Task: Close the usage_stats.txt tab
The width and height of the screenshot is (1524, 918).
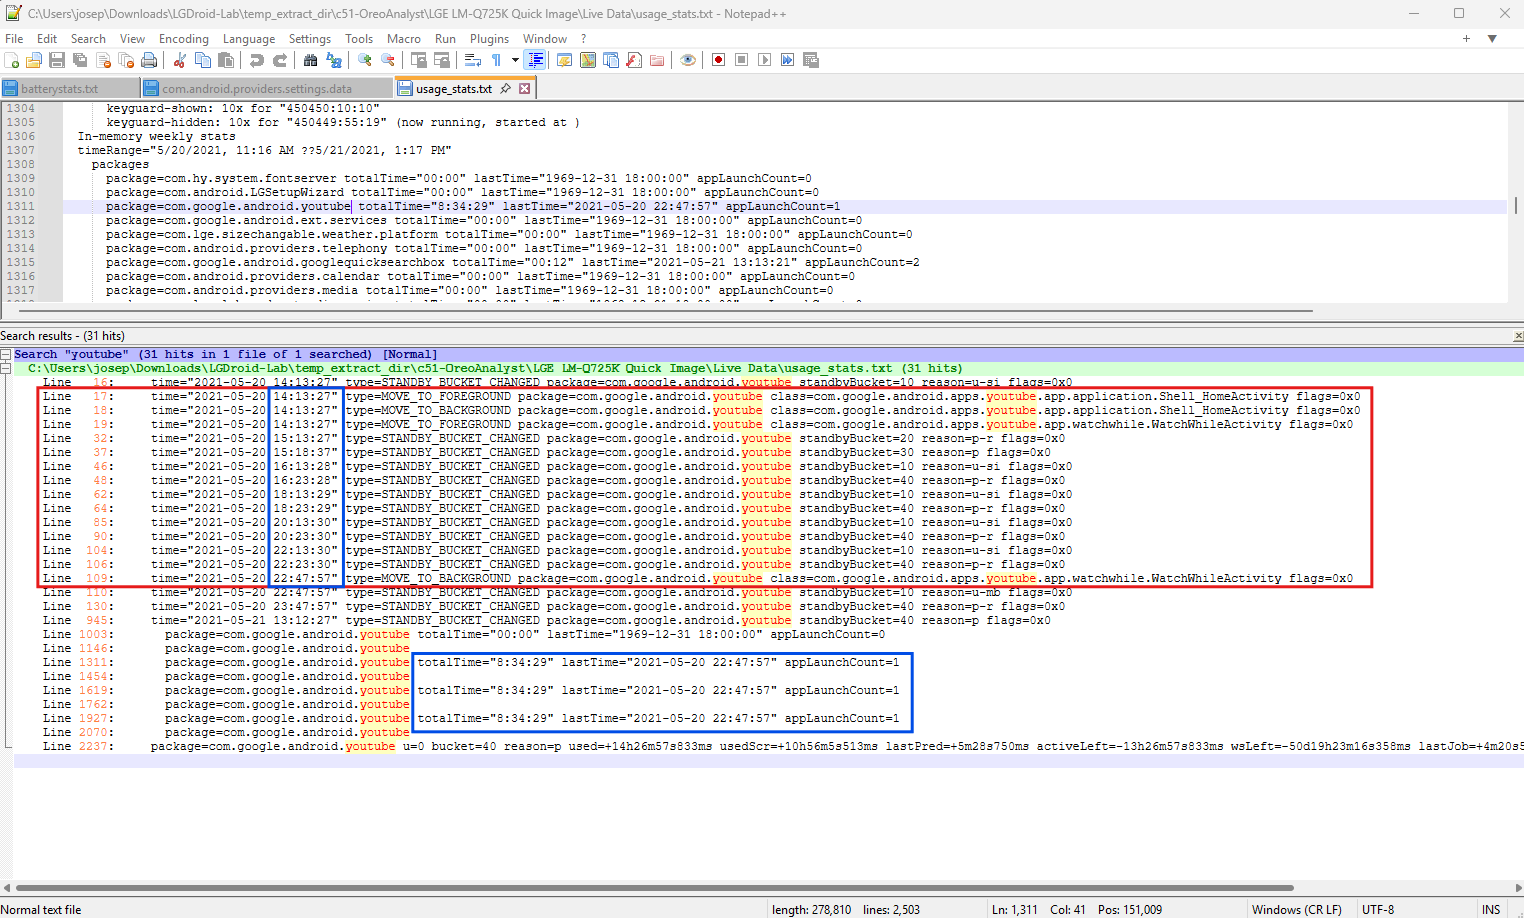Action: pyautogui.click(x=524, y=89)
